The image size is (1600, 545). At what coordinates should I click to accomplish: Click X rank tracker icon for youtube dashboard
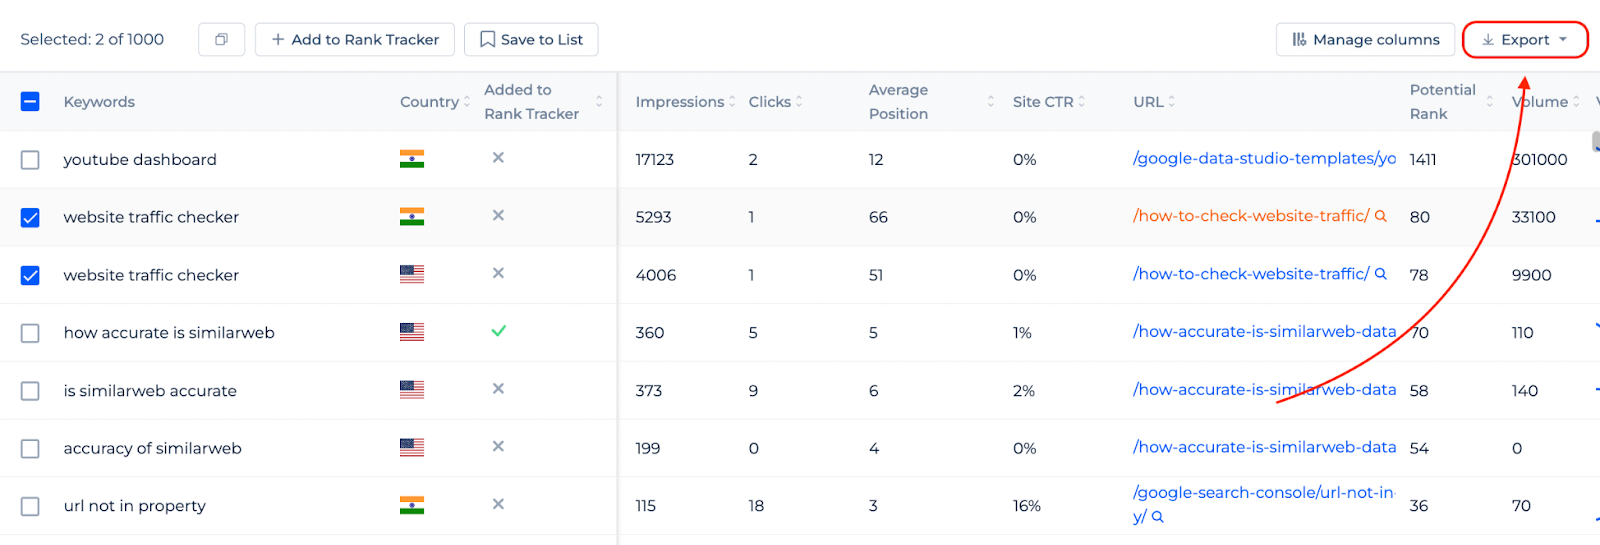pos(498,158)
